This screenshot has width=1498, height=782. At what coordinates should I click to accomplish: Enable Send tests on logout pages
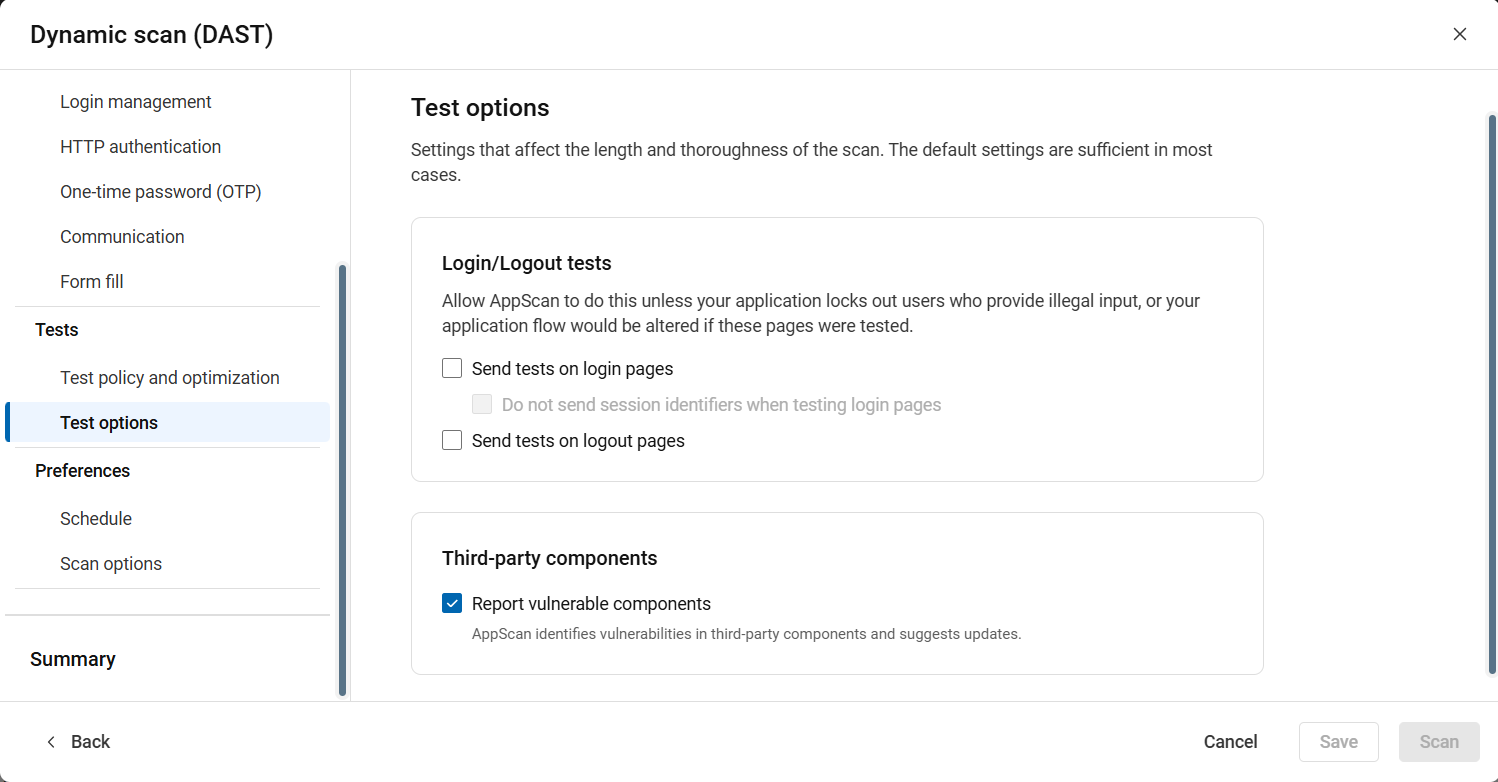point(452,441)
